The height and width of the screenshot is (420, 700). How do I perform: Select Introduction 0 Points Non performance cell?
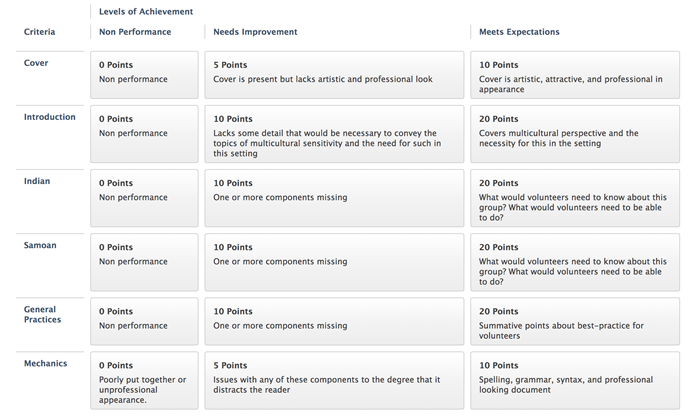[x=145, y=135]
